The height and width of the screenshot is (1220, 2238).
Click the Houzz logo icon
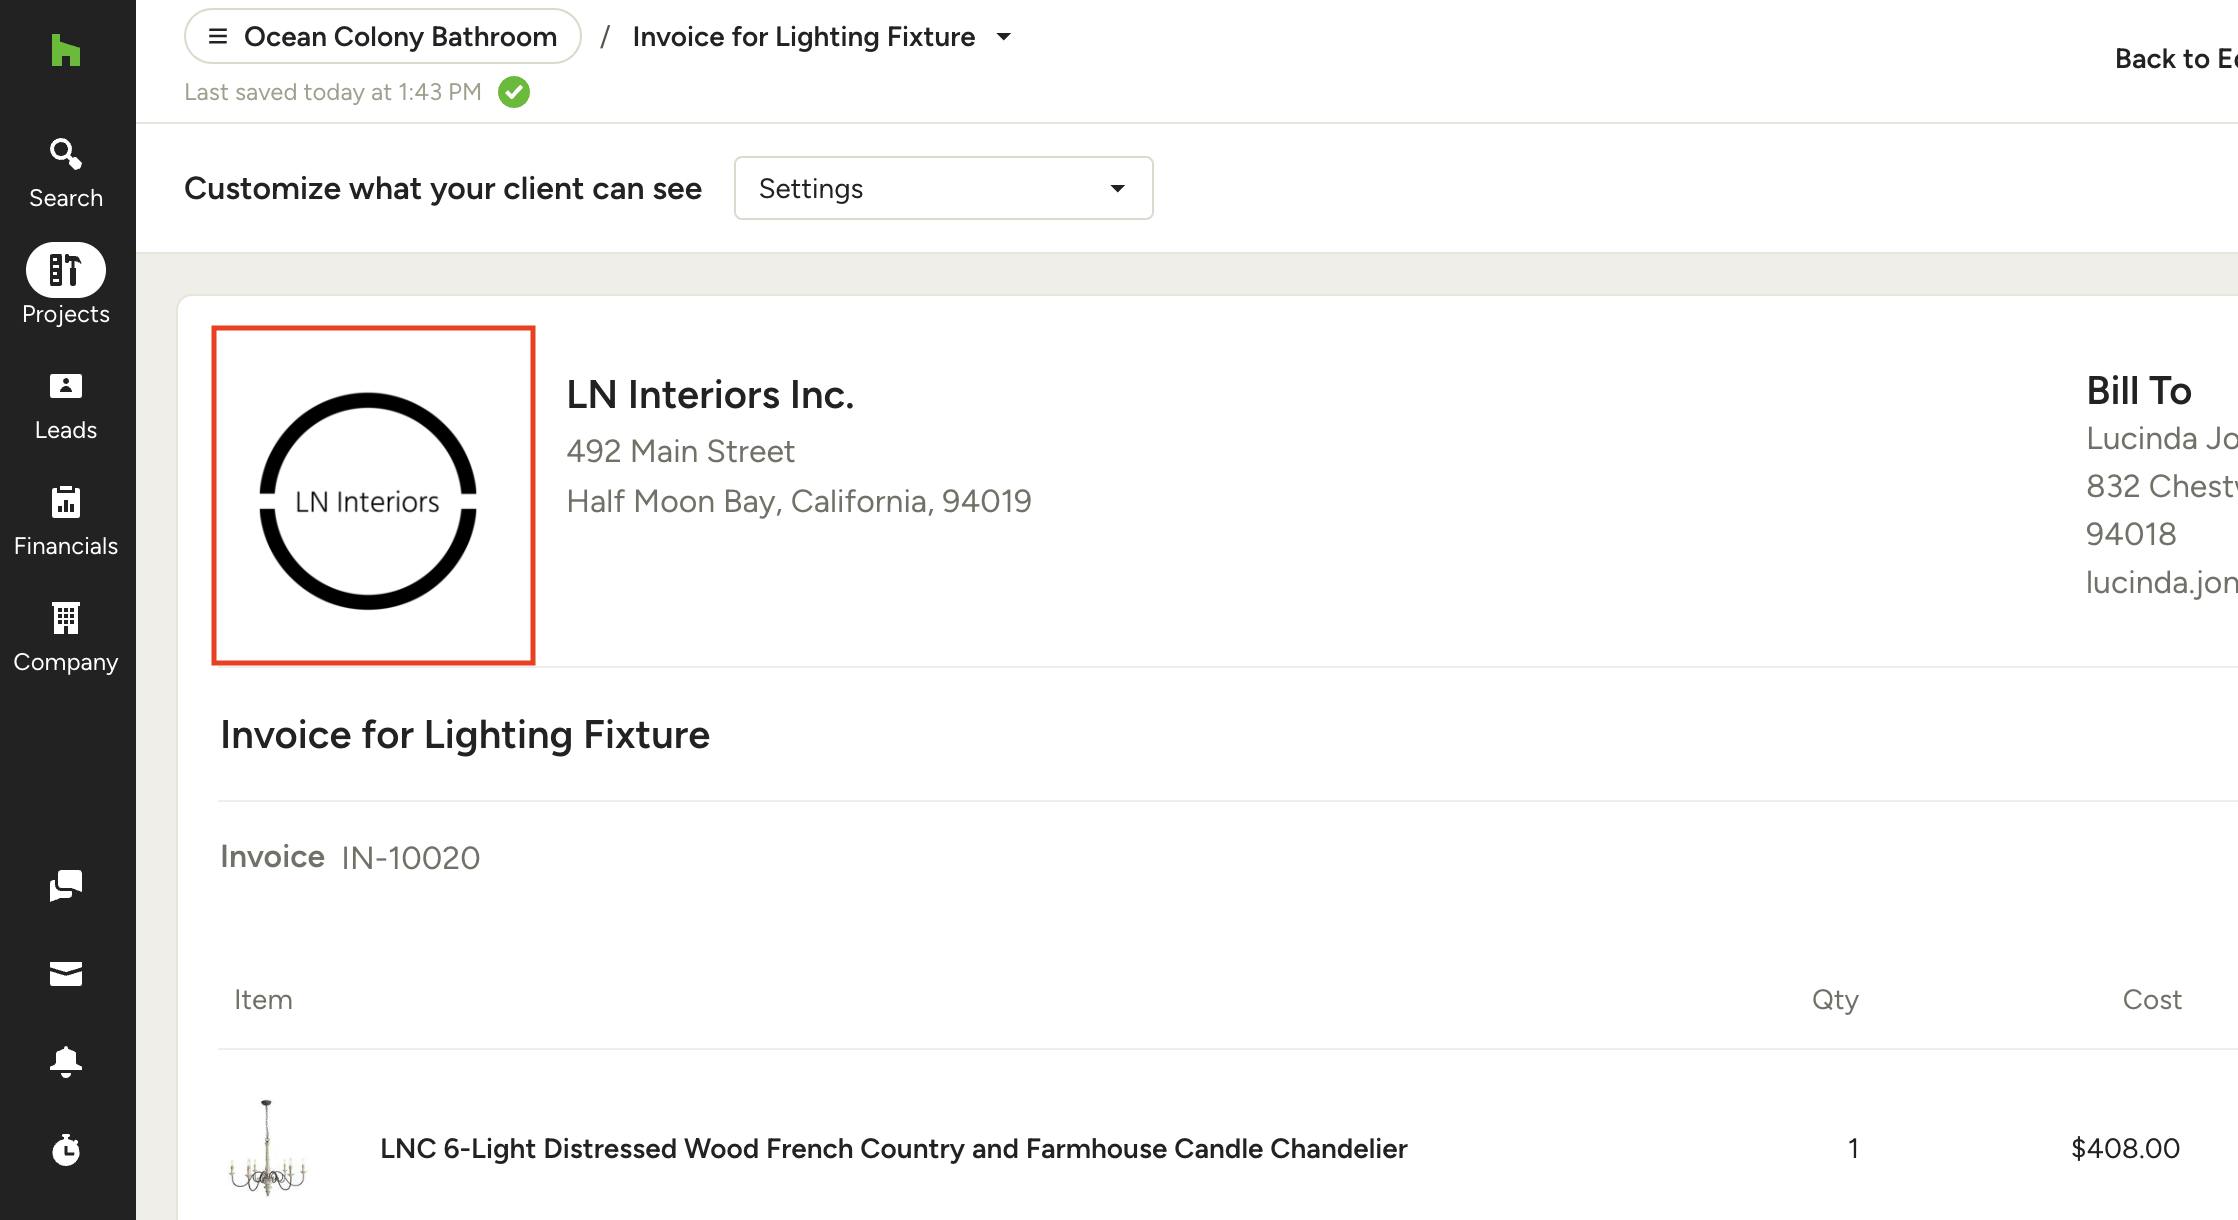[x=65, y=50]
